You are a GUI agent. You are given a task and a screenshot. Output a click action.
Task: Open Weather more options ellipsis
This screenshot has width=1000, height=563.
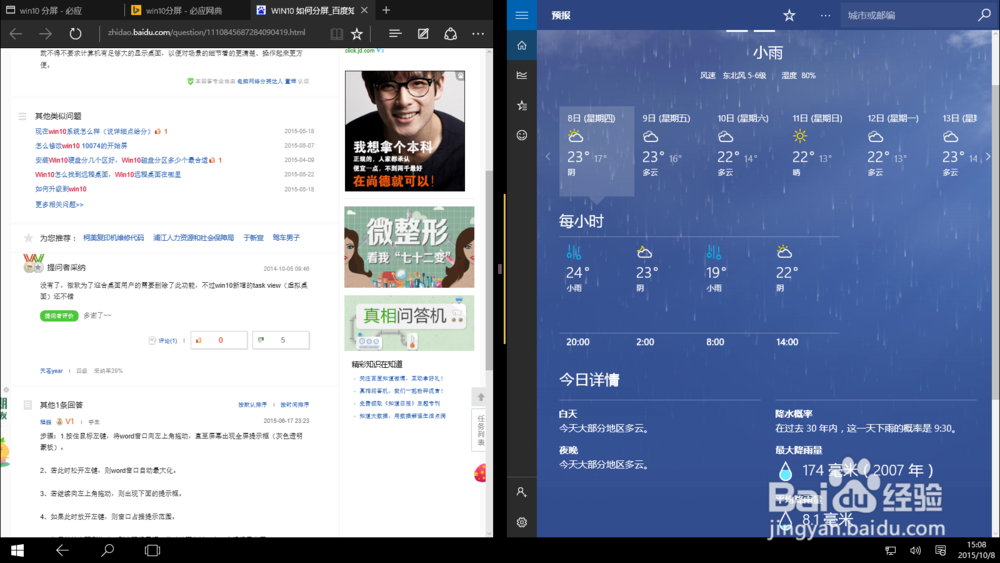[x=825, y=15]
